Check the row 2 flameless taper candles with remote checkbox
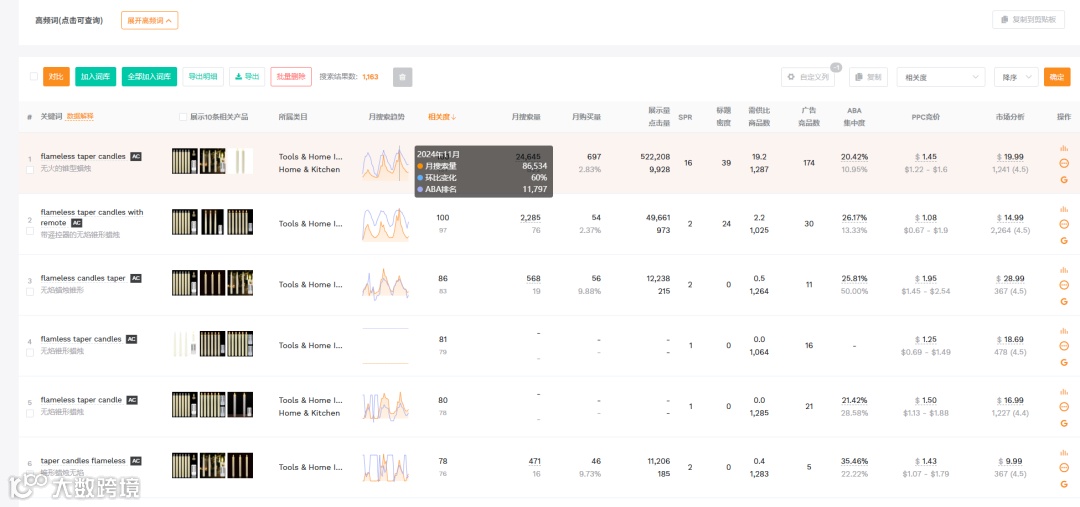The image size is (1080, 507). click(x=30, y=231)
